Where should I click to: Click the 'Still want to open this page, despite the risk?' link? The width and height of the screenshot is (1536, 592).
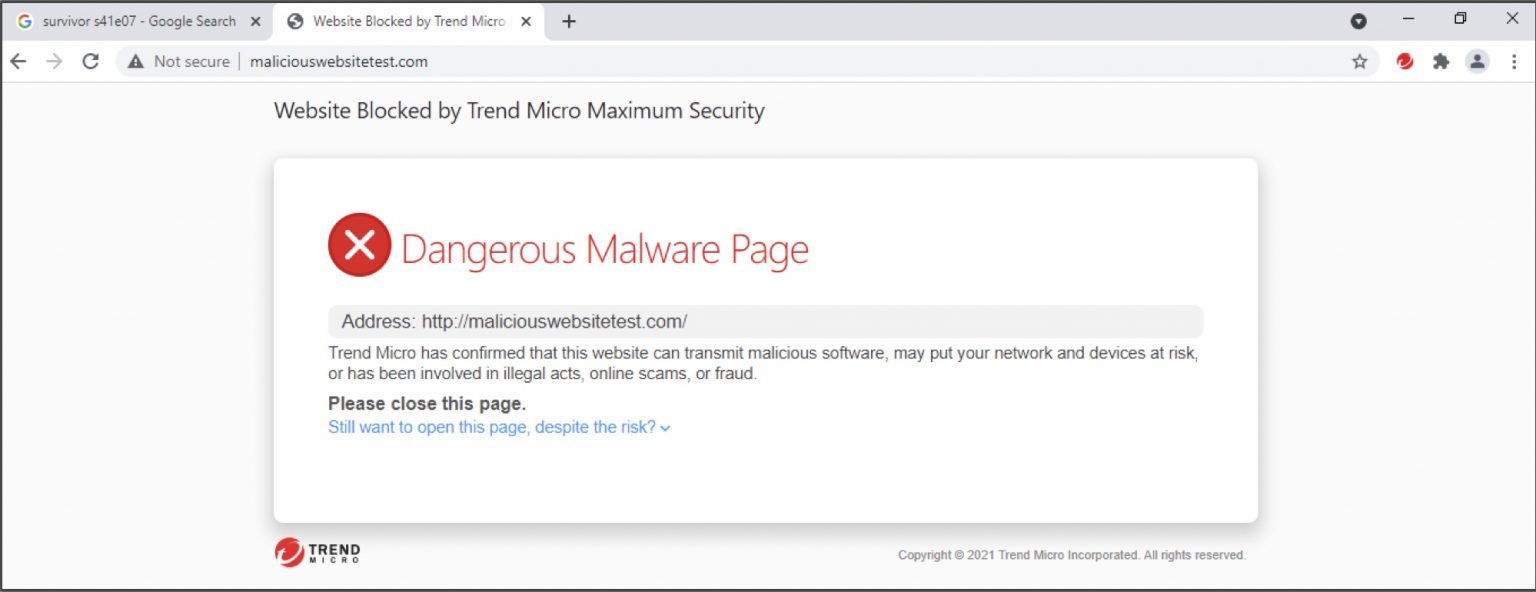[x=492, y=427]
